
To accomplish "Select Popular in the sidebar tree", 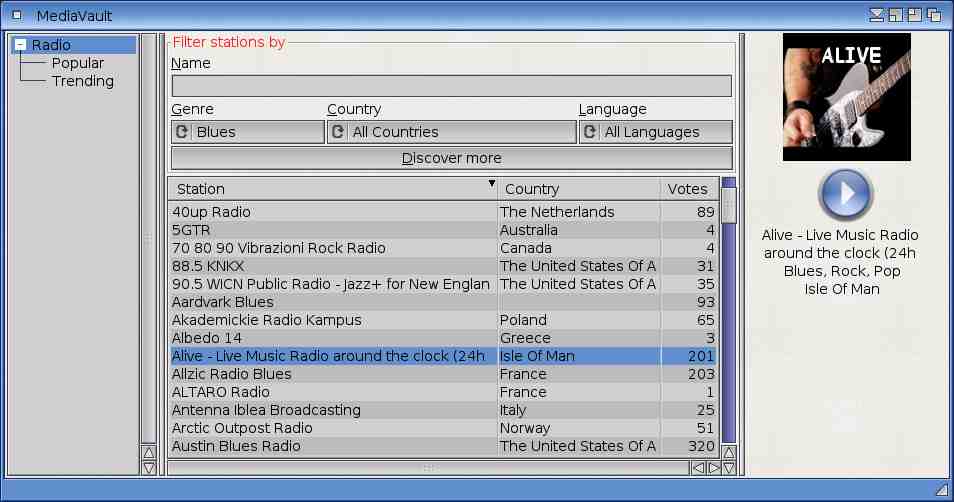I will (78, 63).
